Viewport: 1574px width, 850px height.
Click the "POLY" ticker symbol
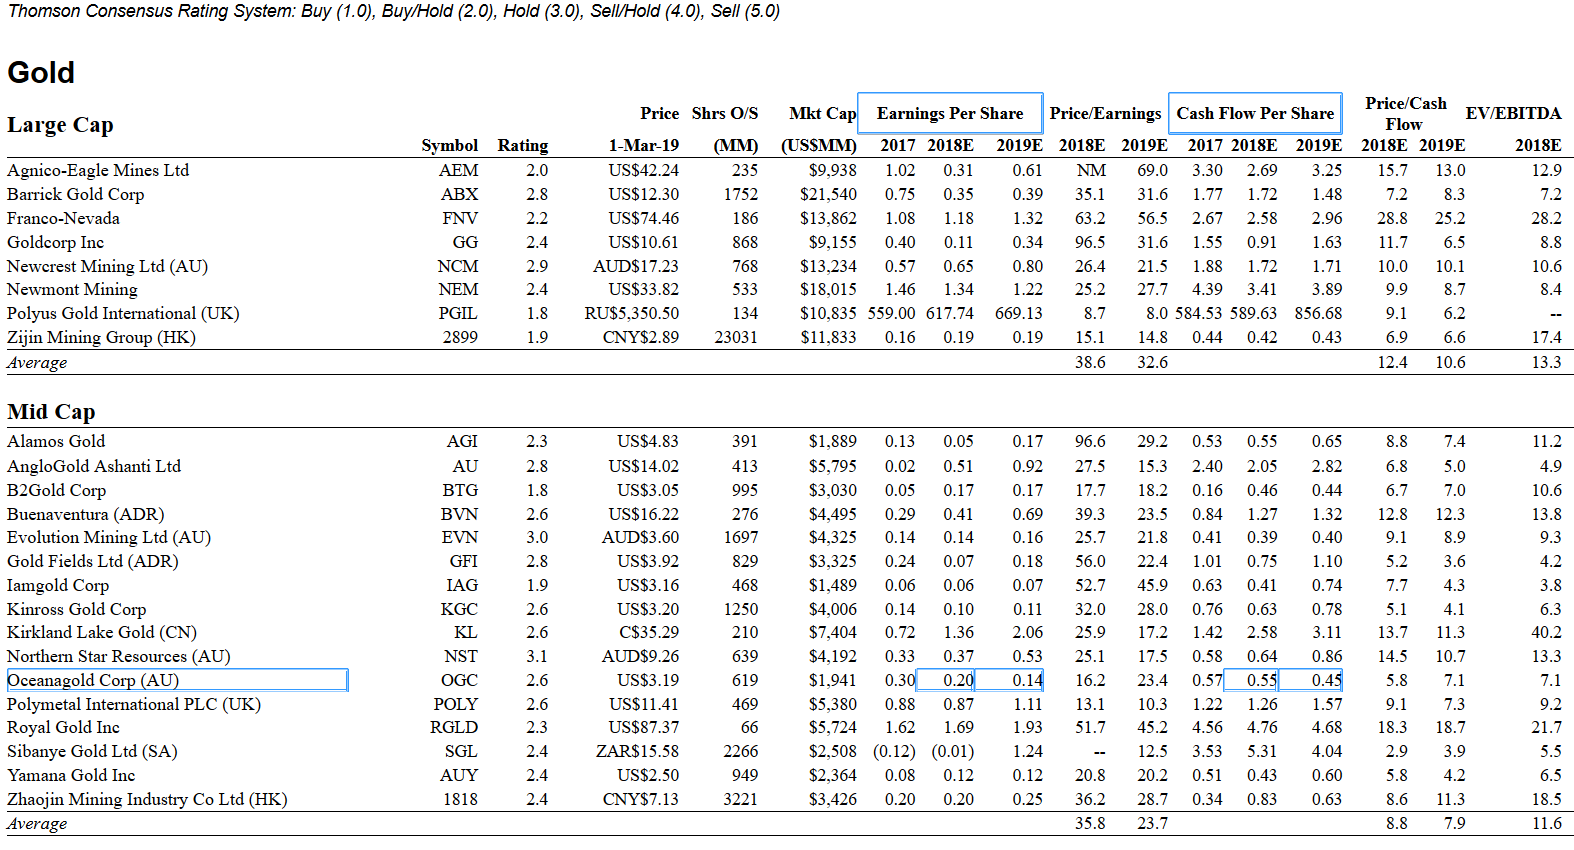pos(456,704)
